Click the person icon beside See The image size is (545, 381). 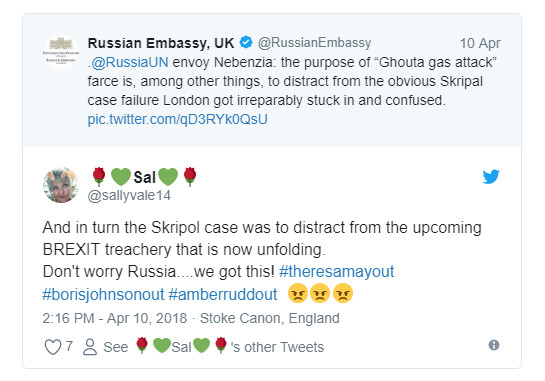click(x=90, y=347)
